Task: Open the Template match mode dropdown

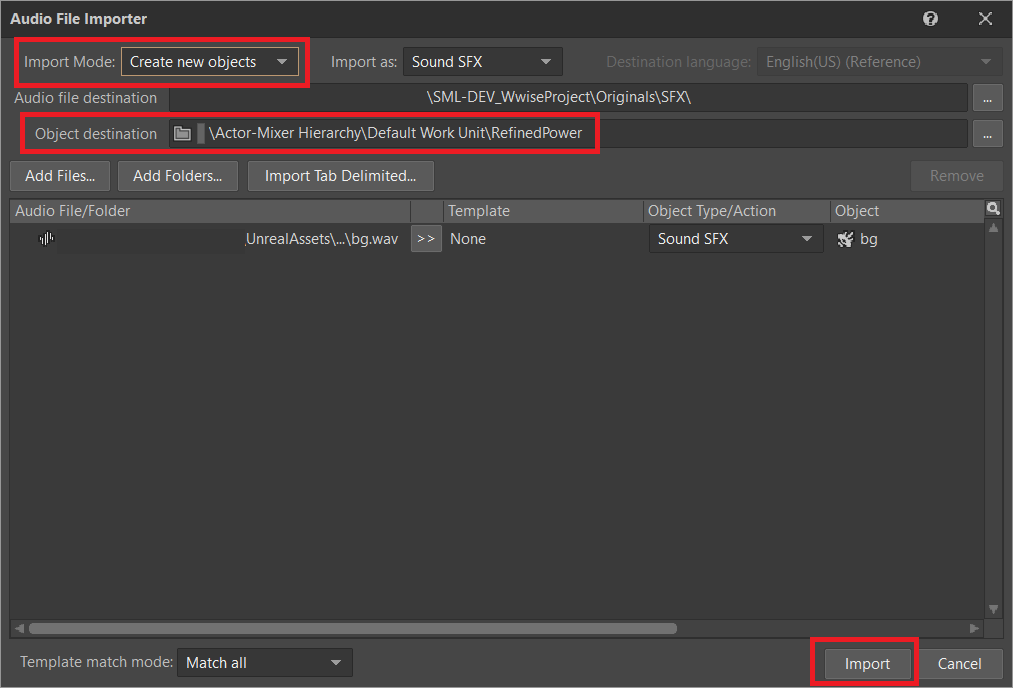Action: click(265, 663)
